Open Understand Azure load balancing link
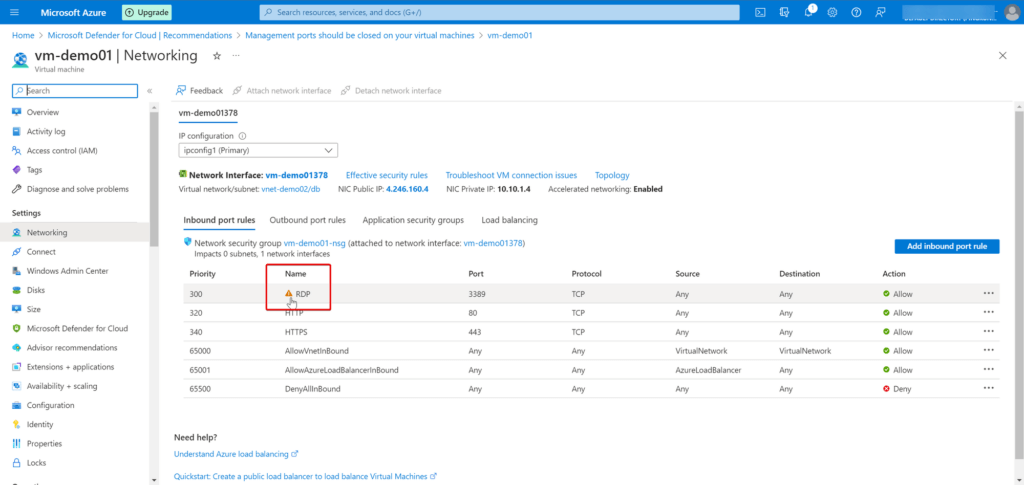 [x=236, y=454]
